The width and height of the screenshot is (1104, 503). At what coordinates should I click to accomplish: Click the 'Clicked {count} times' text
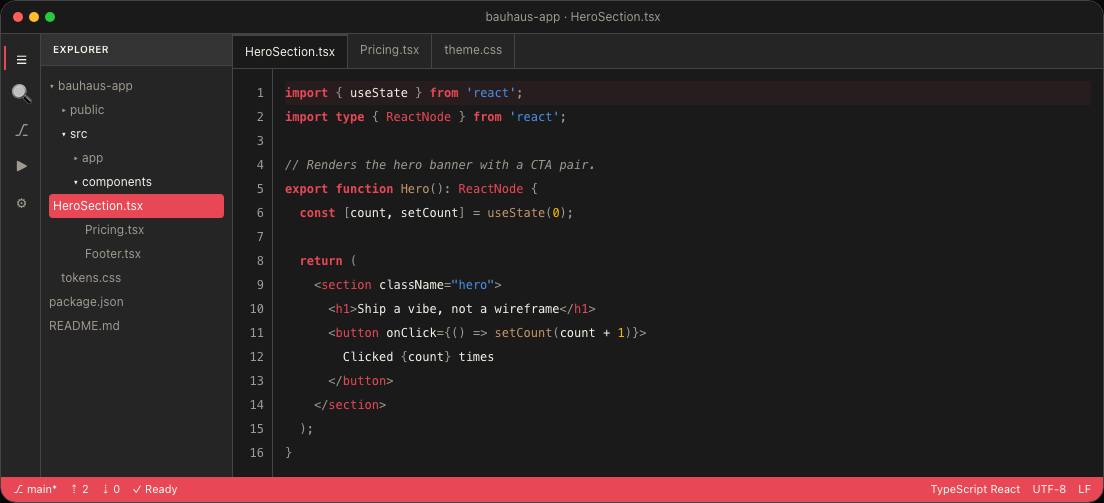pos(418,356)
